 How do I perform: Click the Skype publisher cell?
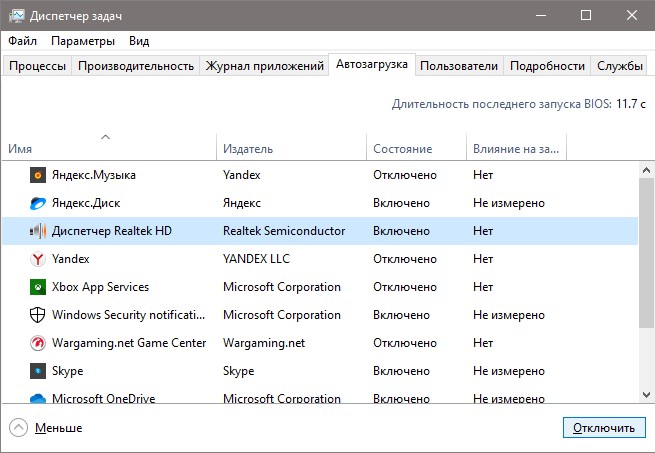pos(239,371)
